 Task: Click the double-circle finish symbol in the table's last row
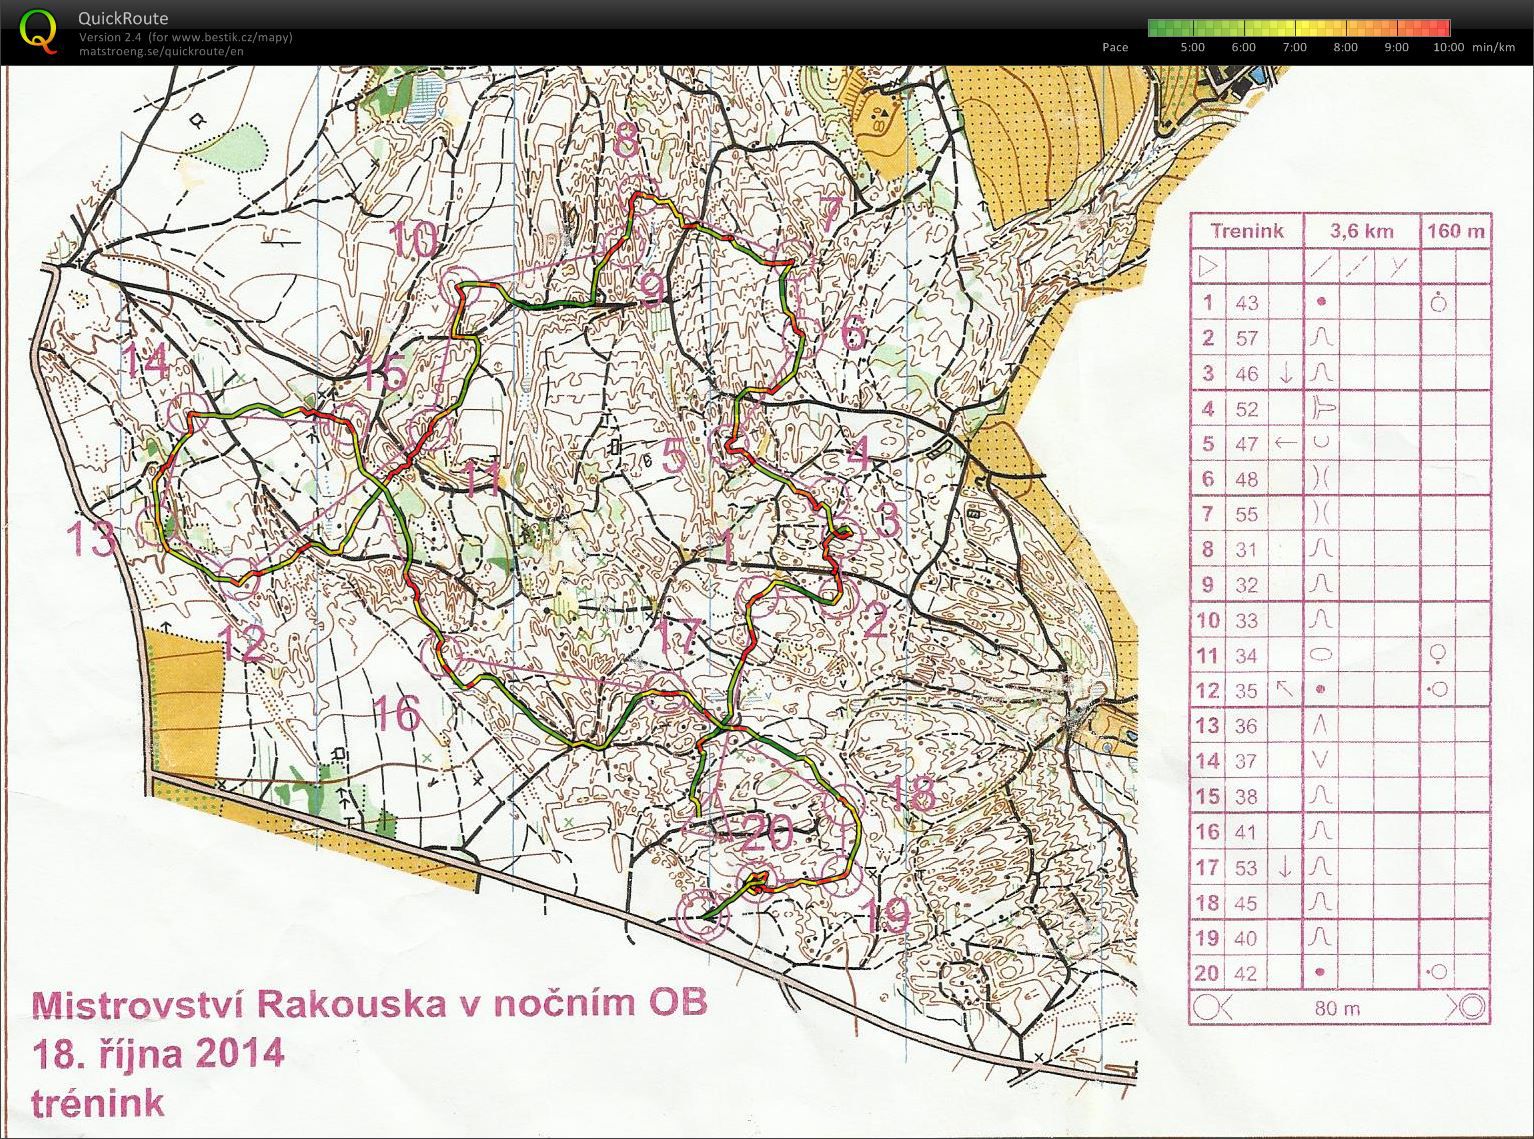[1474, 1007]
